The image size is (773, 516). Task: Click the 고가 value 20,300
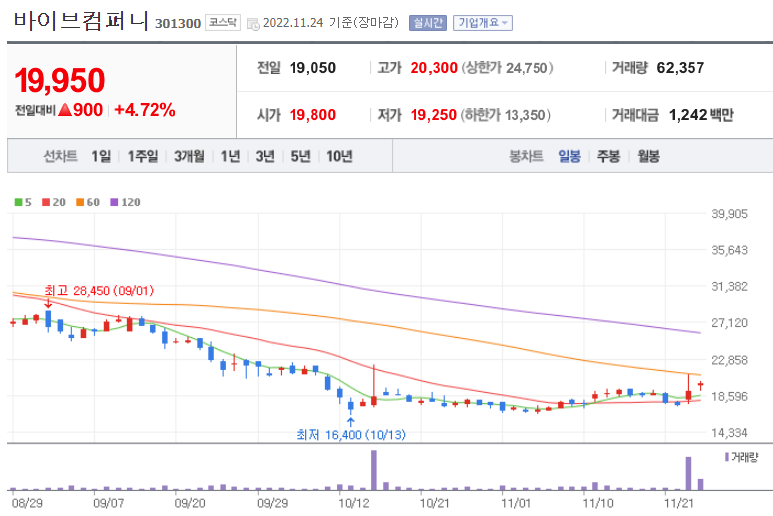[434, 68]
